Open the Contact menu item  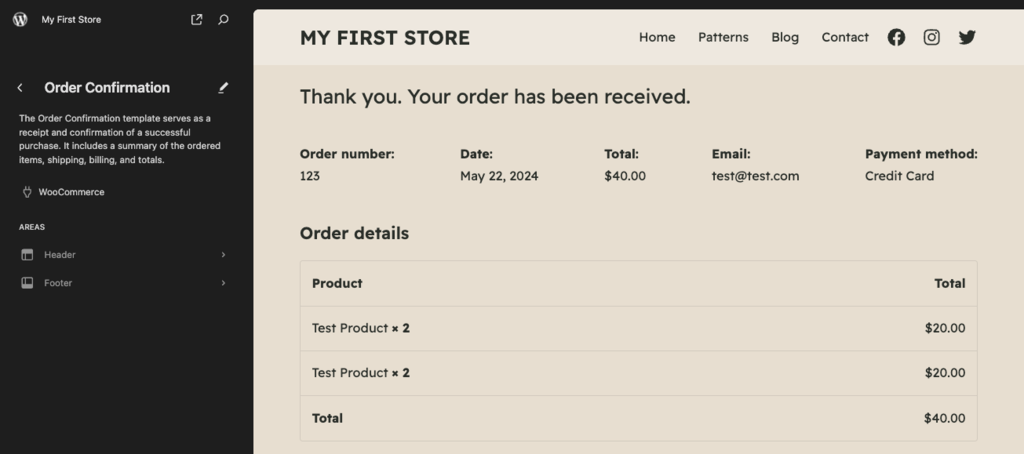[845, 37]
